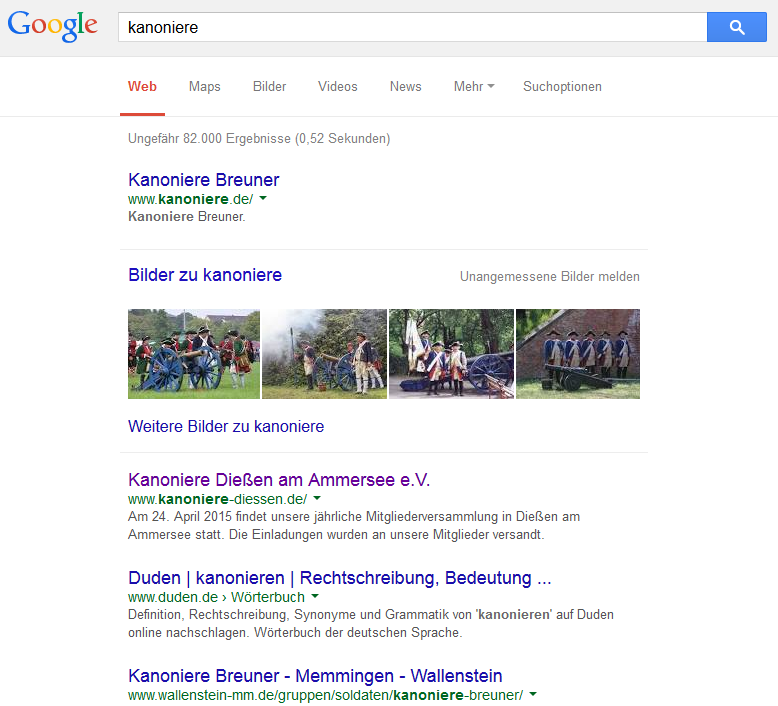Click Weitere Bilder zu kanoniere
The width and height of the screenshot is (778, 706).
(226, 426)
